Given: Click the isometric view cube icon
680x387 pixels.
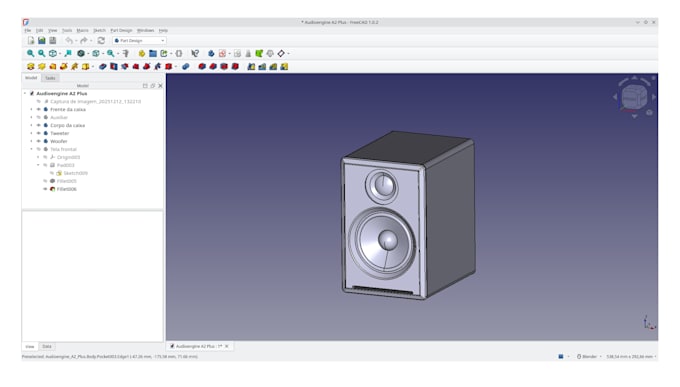Looking at the screenshot, I should tap(52, 53).
